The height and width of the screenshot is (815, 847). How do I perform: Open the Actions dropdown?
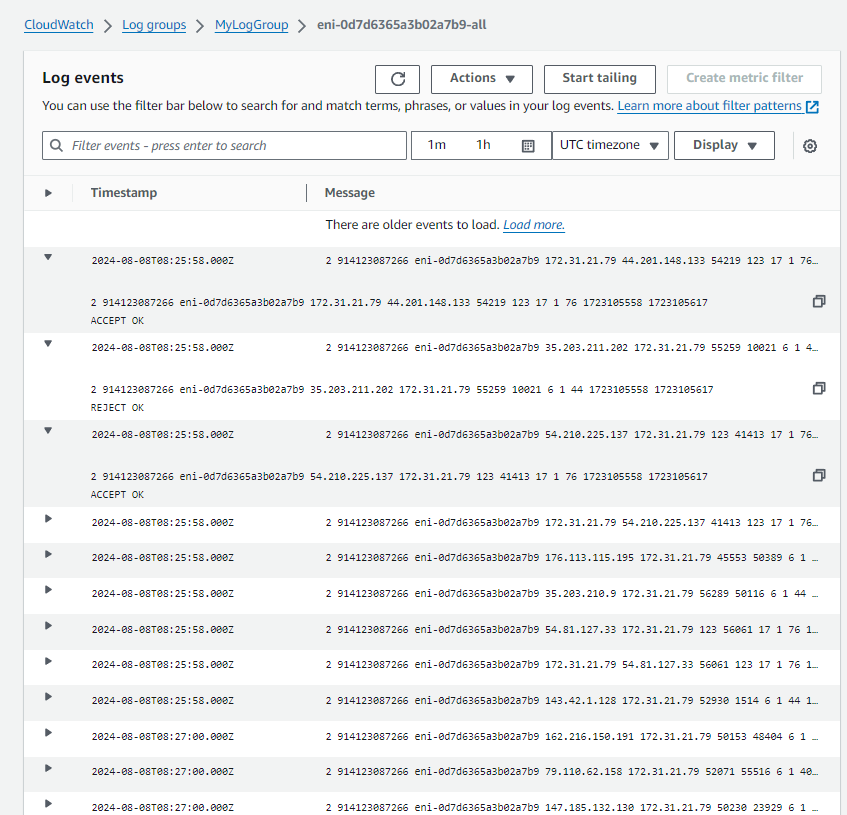point(481,79)
